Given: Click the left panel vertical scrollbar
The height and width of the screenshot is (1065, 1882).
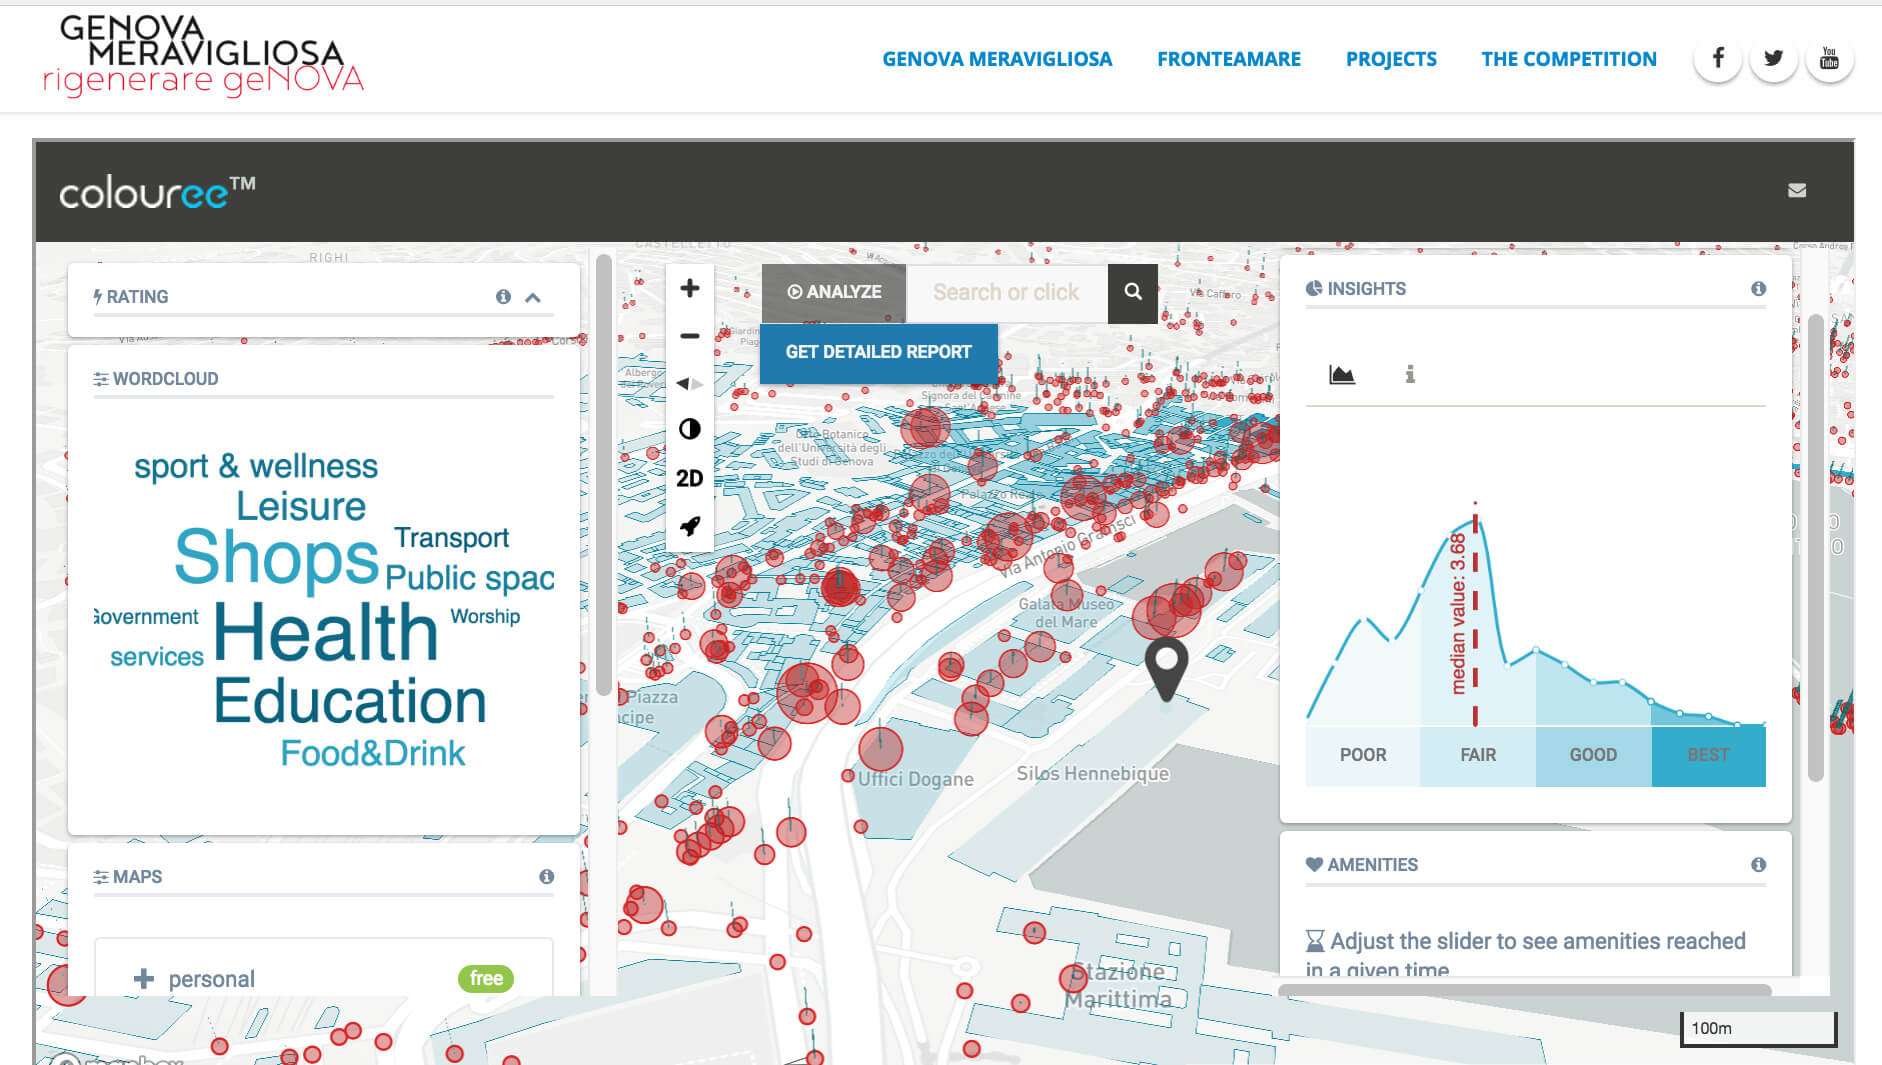Looking at the screenshot, I should tap(603, 475).
